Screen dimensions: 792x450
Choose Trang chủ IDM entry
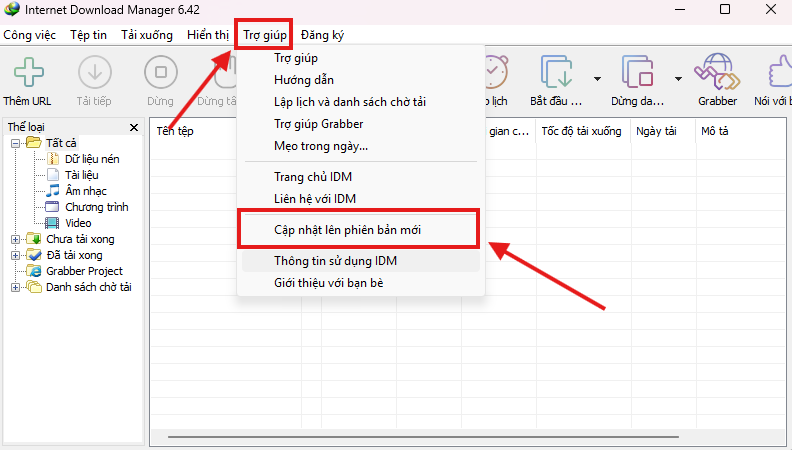[361, 177]
